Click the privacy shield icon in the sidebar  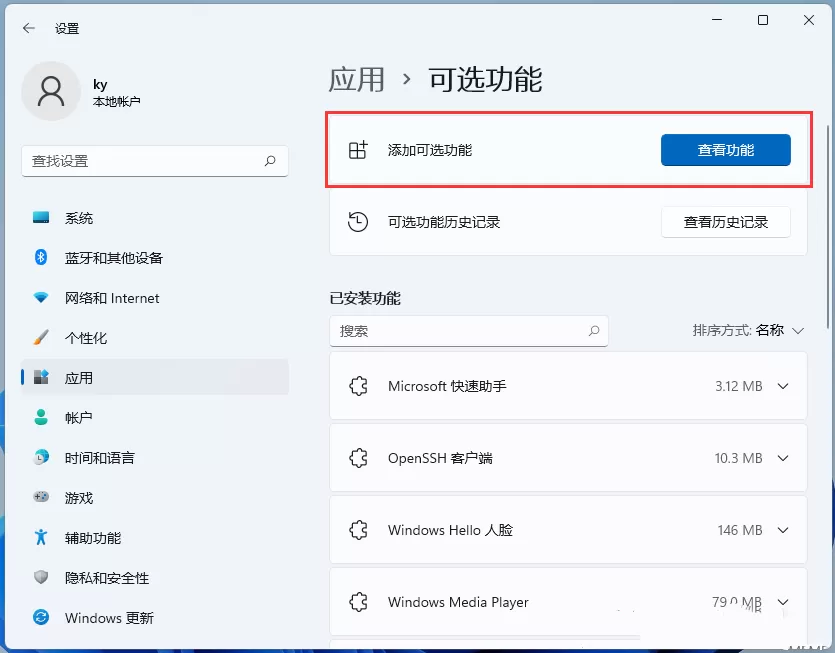[41, 577]
